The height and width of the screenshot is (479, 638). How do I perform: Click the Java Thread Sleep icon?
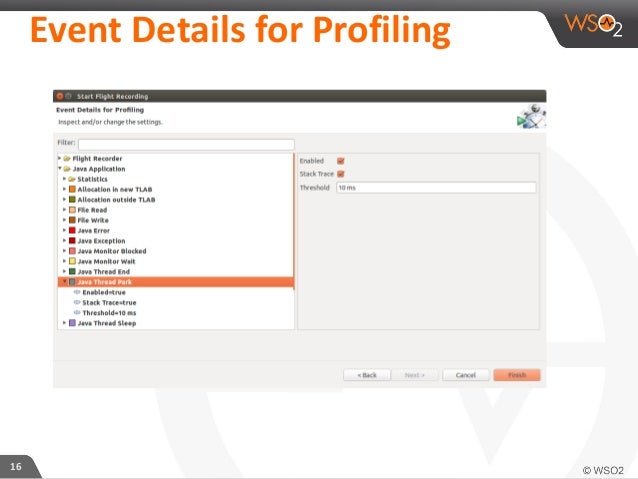point(72,323)
